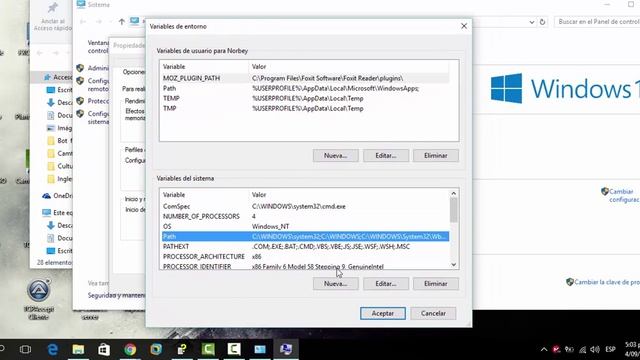Open Seguridad y mantenimiento link
The height and width of the screenshot is (360, 640).
116,295
